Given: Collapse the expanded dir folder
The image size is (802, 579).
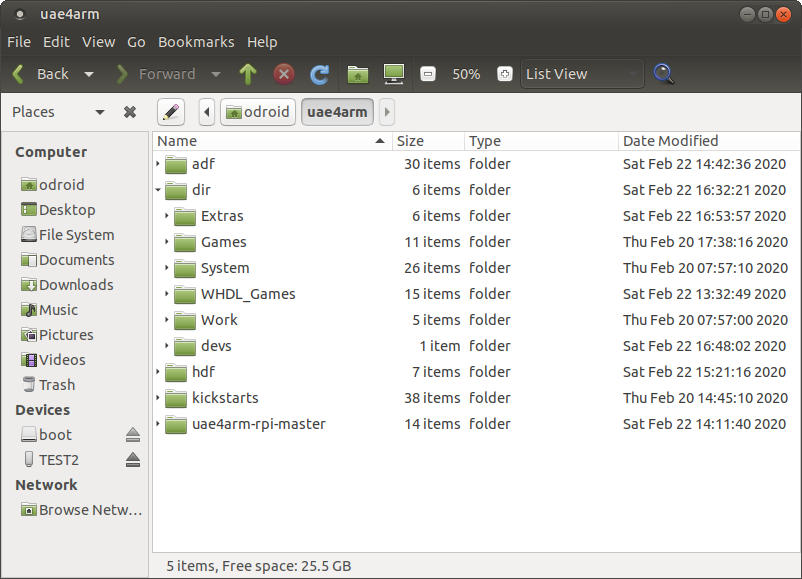Looking at the screenshot, I should pyautogui.click(x=158, y=190).
